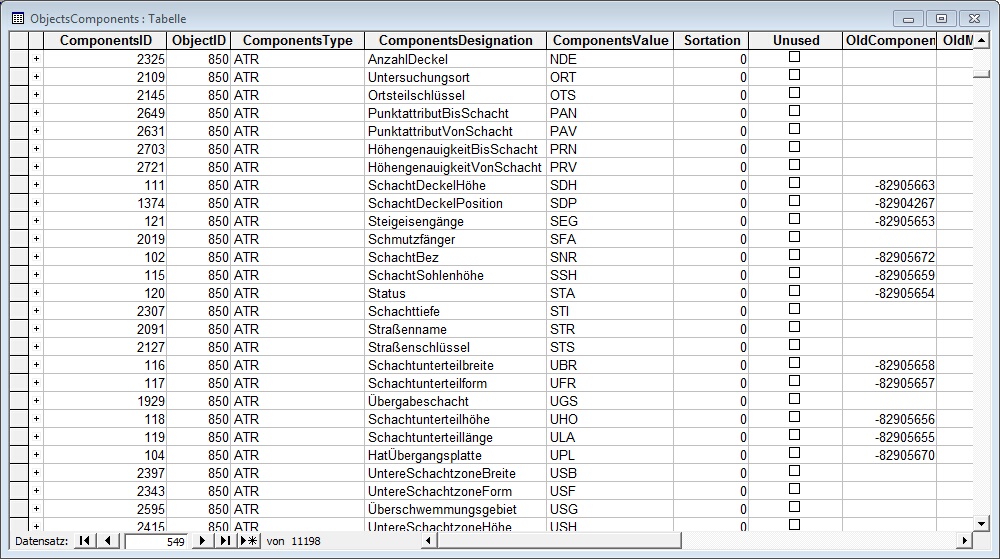This screenshot has width=1000, height=559.
Task: Go to the first record button
Action: (84, 541)
